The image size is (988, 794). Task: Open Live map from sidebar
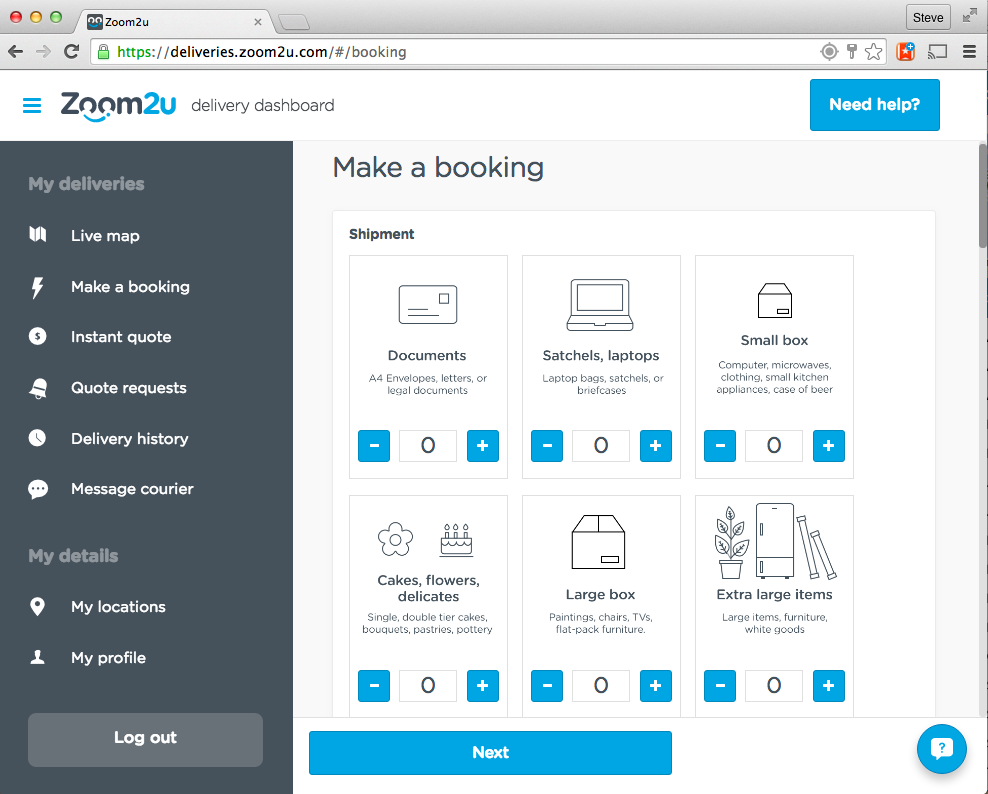coord(105,236)
